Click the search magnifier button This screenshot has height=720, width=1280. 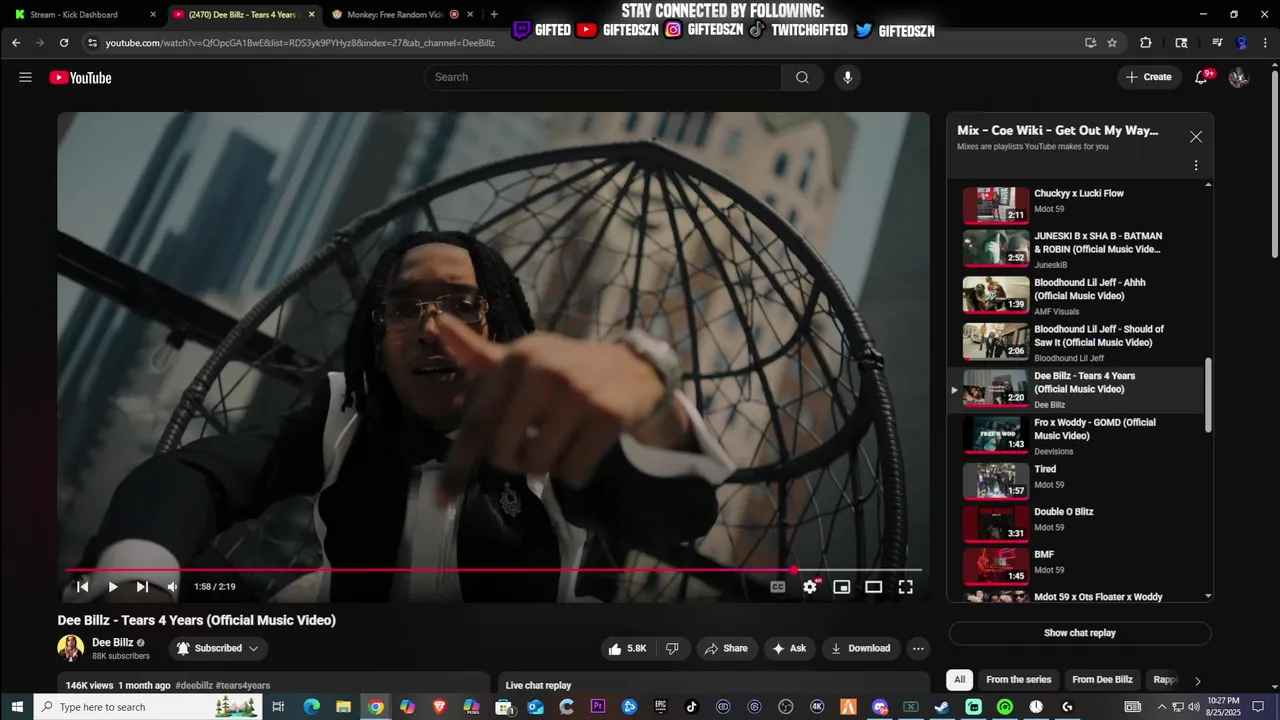[x=802, y=77]
